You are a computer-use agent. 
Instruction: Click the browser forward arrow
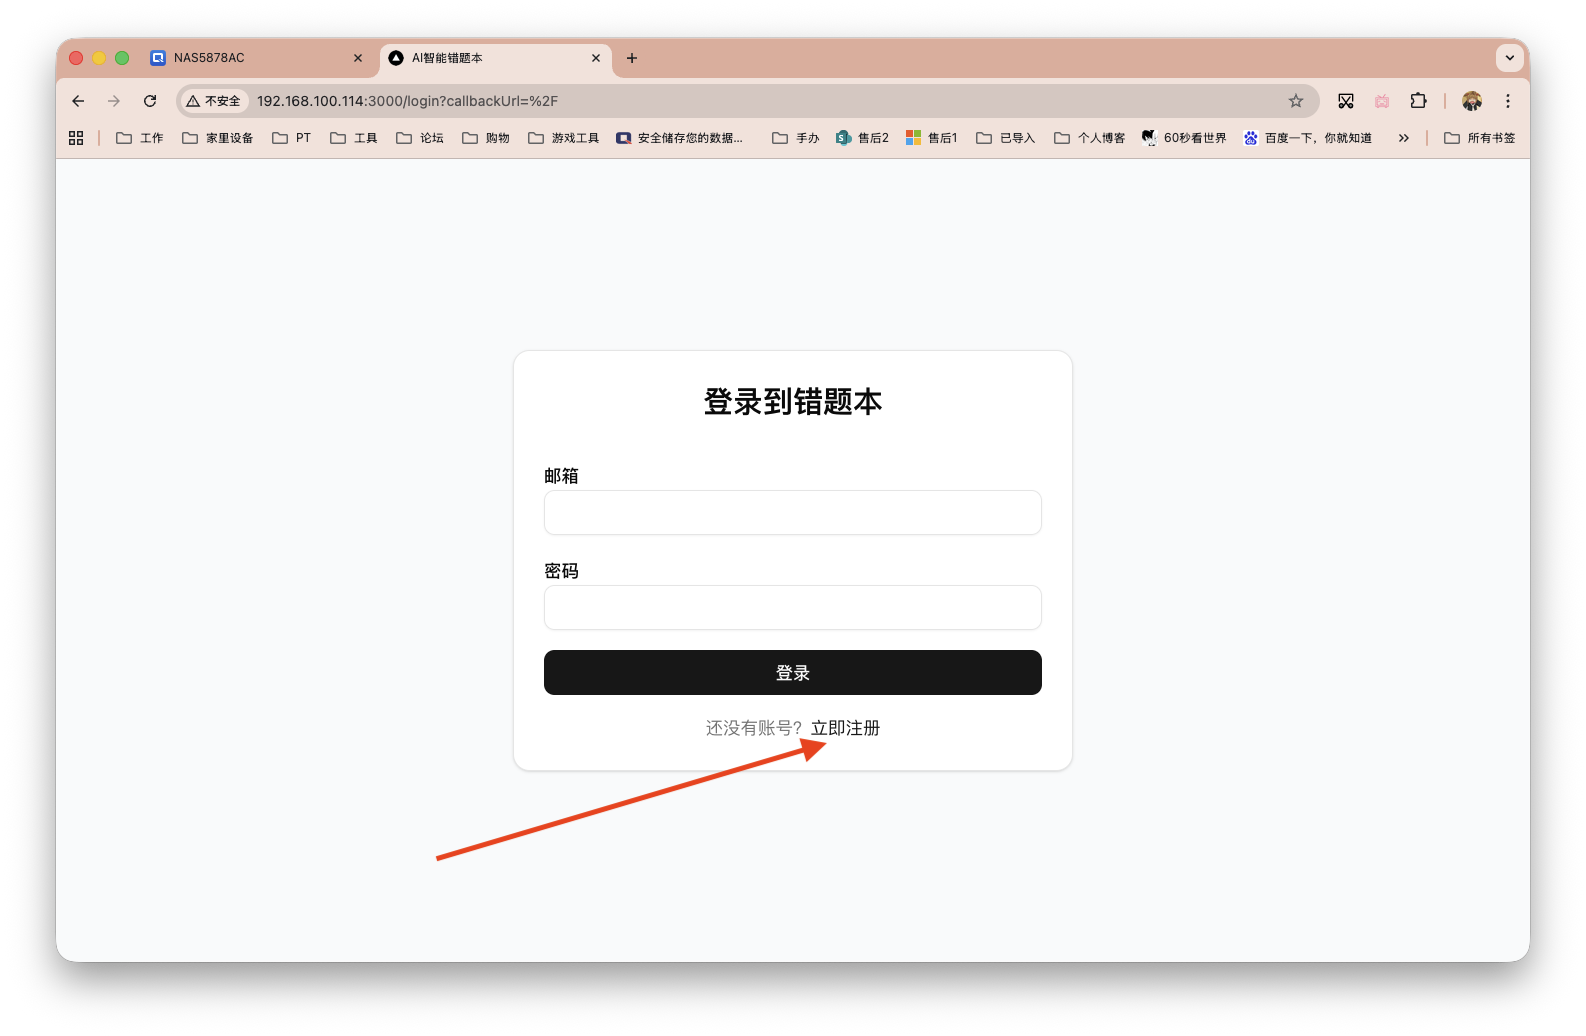[x=114, y=101]
